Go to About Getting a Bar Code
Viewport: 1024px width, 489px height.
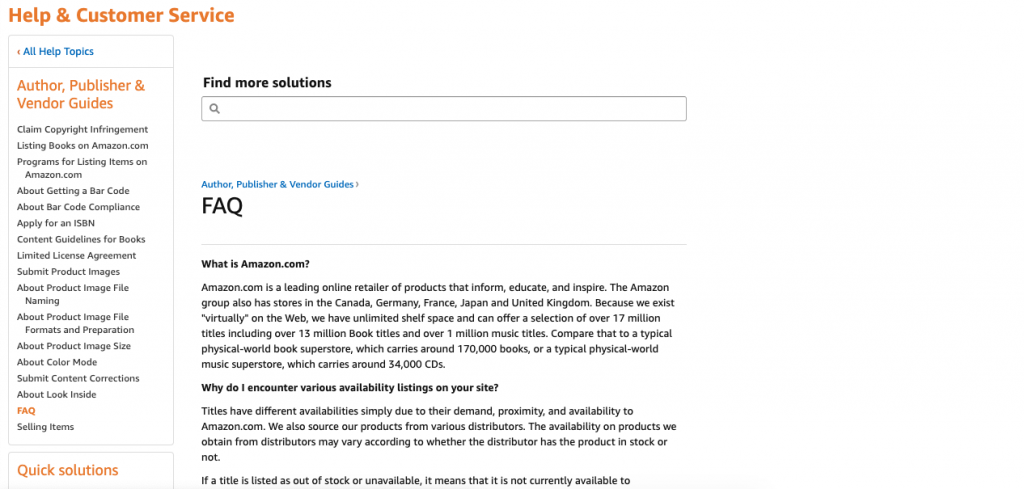click(x=73, y=190)
